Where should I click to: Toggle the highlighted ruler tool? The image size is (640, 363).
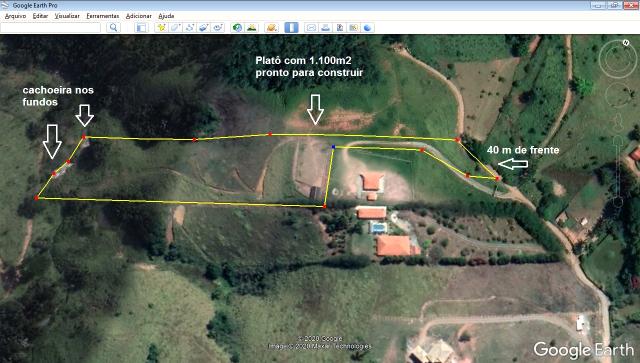coord(291,27)
